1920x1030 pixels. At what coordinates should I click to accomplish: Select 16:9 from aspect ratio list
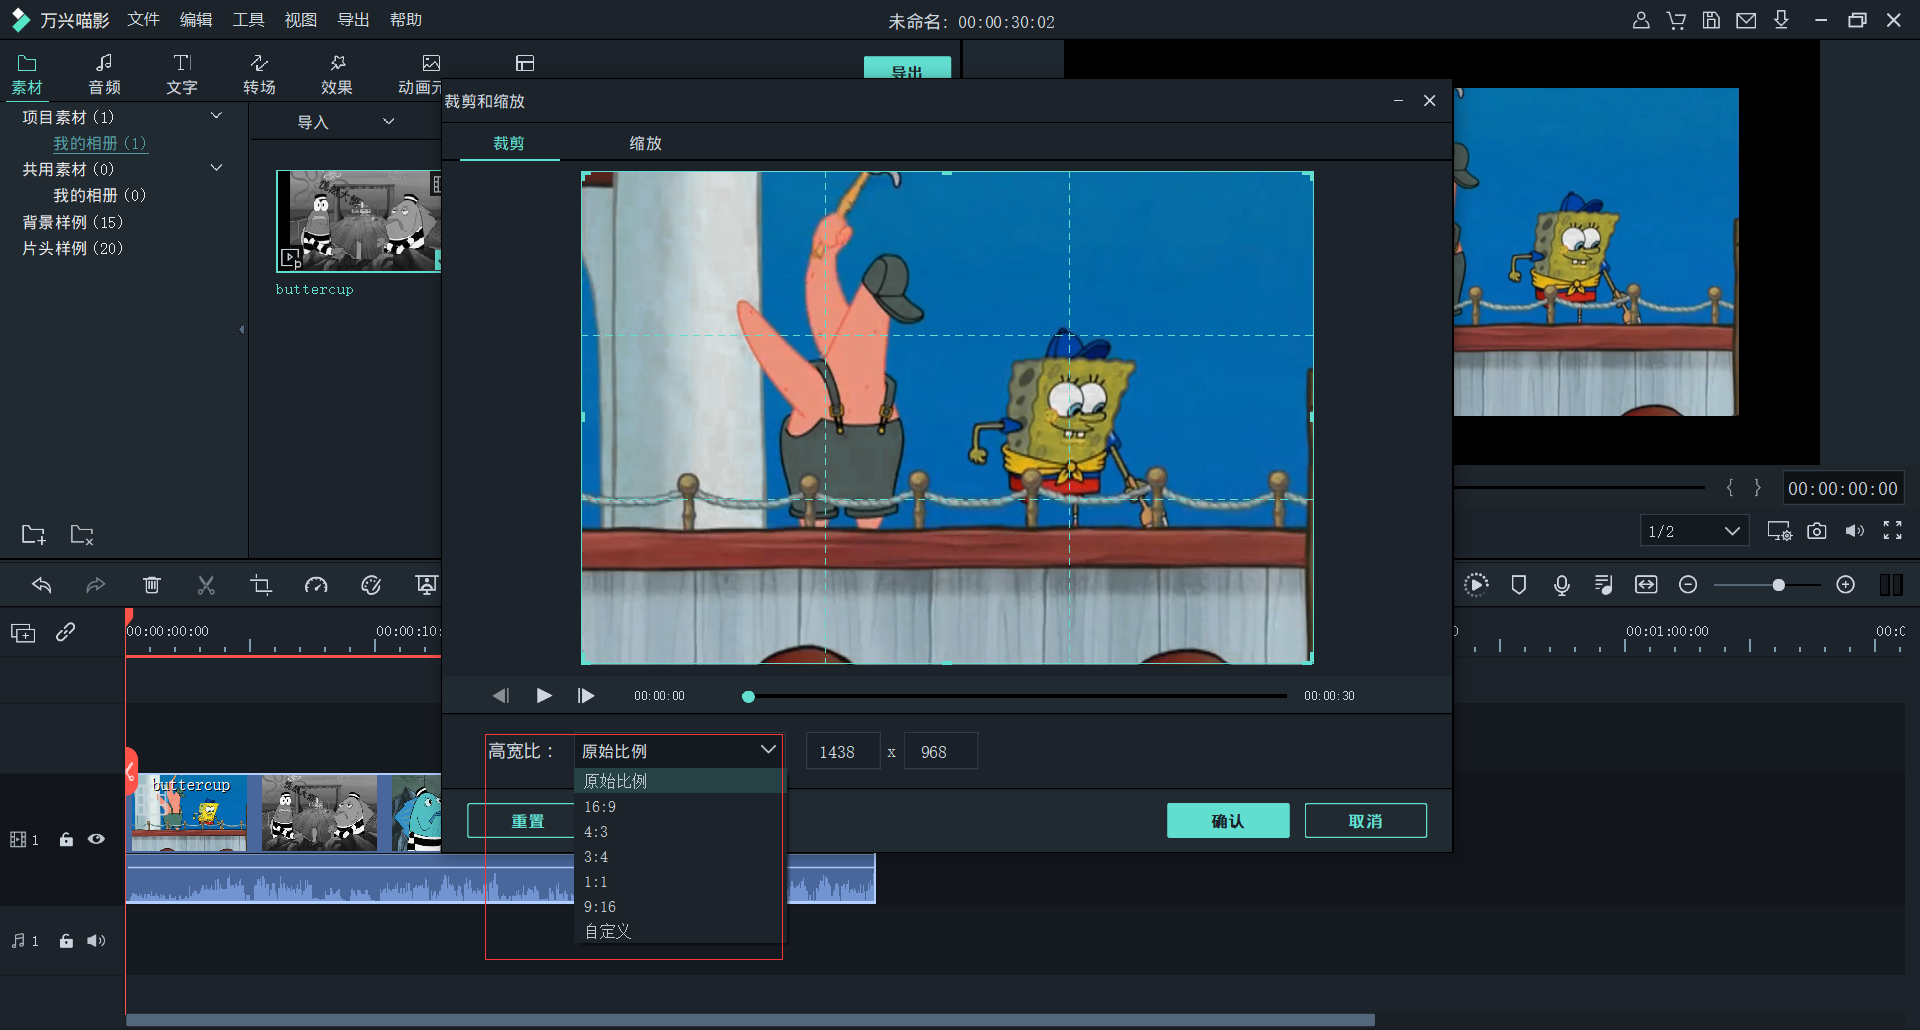tap(600, 807)
